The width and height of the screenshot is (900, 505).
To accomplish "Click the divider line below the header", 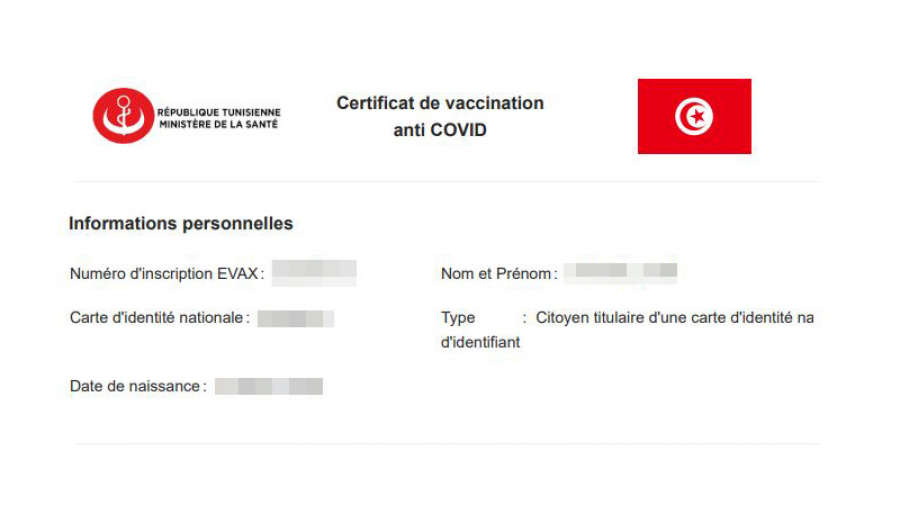I will (447, 181).
